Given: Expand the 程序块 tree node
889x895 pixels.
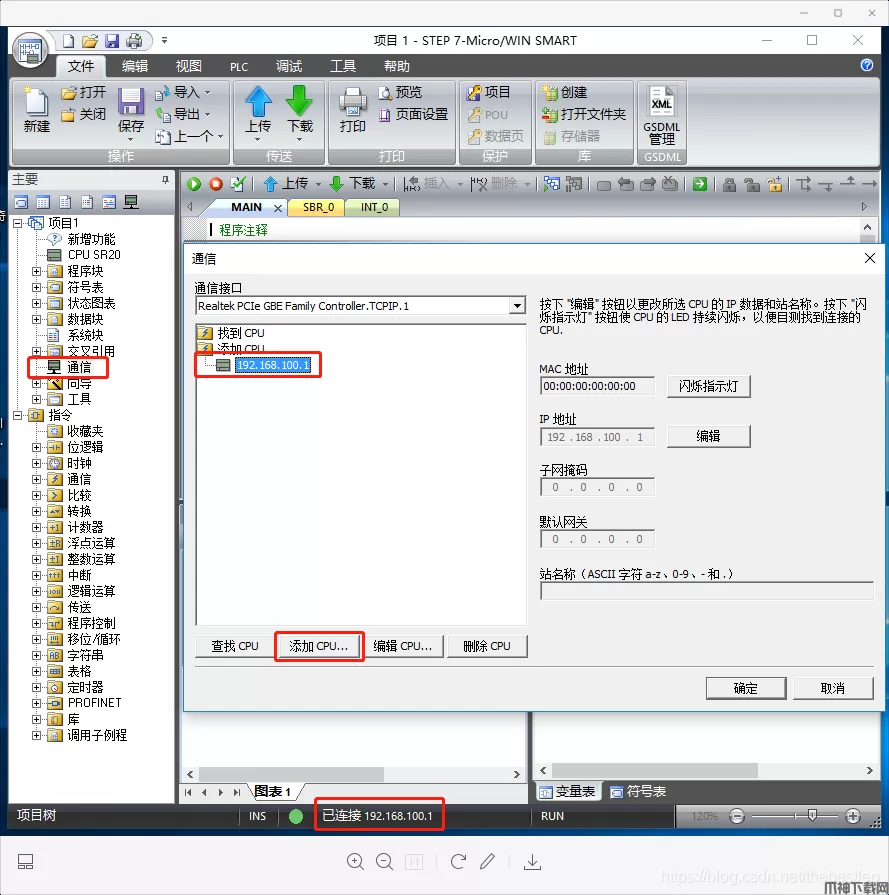Looking at the screenshot, I should click(37, 271).
